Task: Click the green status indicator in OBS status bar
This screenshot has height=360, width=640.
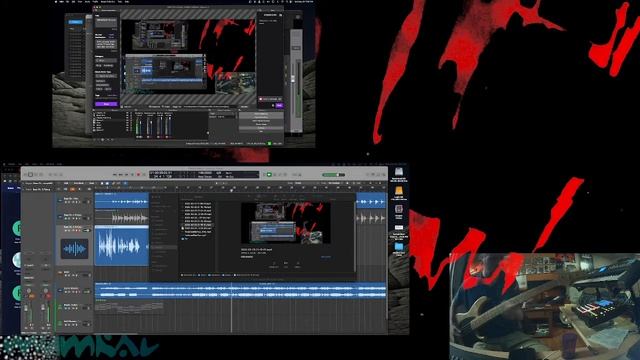Action: tap(269, 143)
